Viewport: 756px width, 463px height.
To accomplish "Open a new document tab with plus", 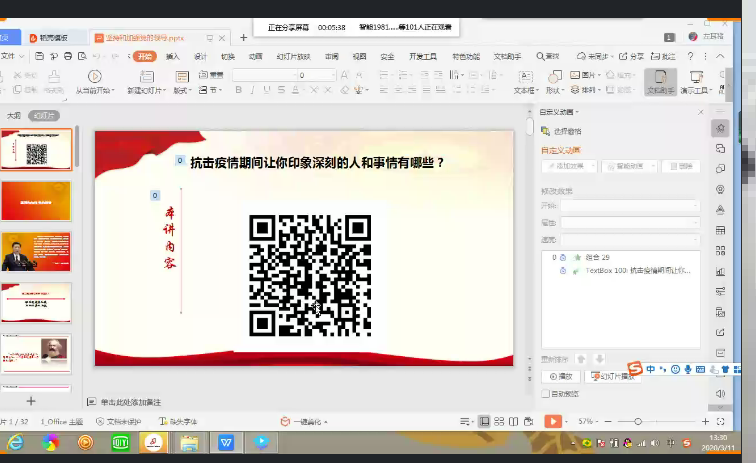I will point(243,38).
